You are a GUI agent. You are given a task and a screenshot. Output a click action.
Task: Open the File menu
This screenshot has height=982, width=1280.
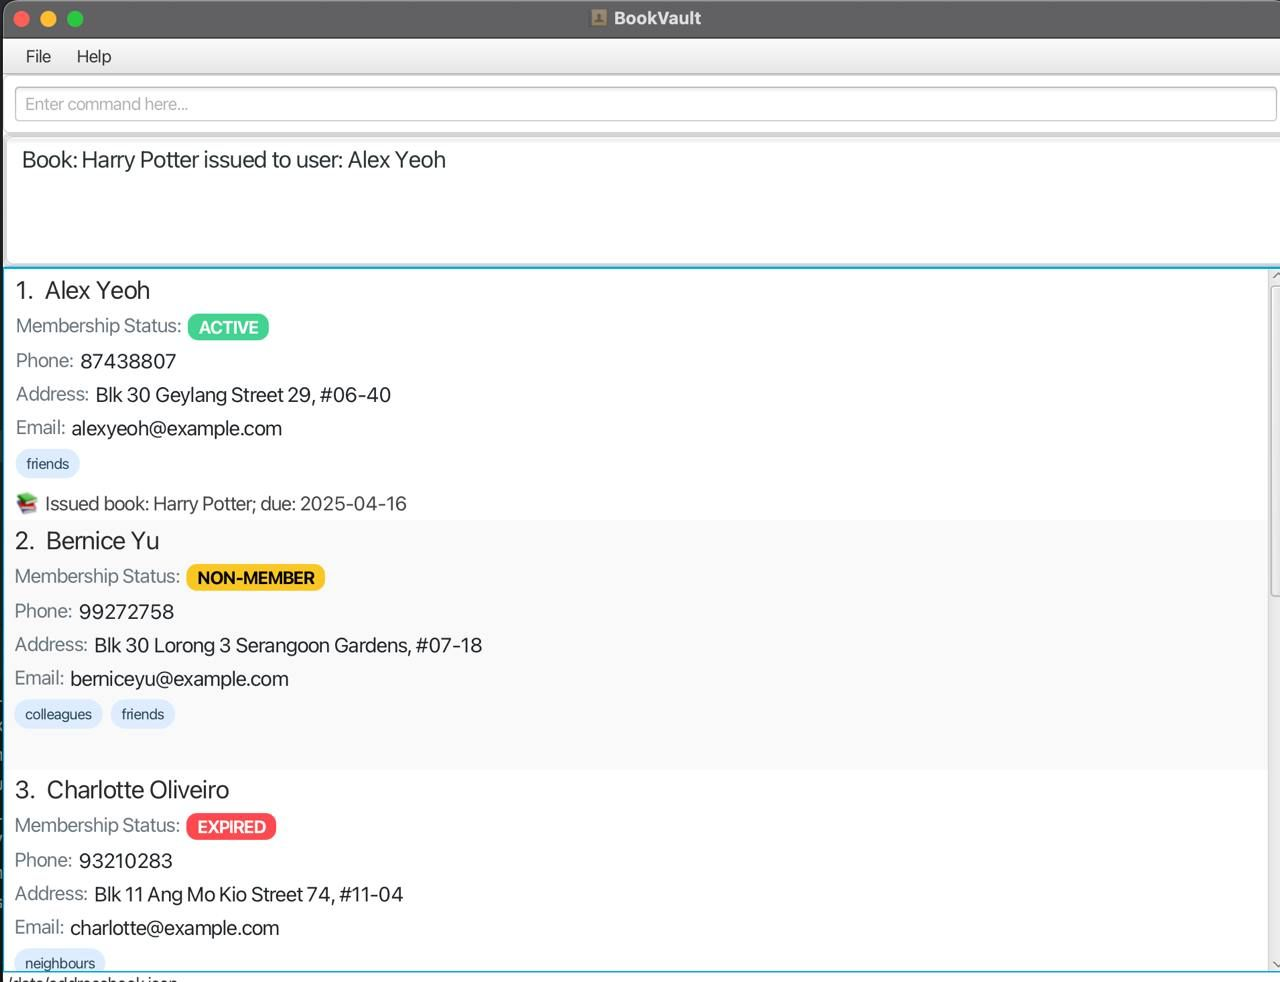[x=38, y=57]
